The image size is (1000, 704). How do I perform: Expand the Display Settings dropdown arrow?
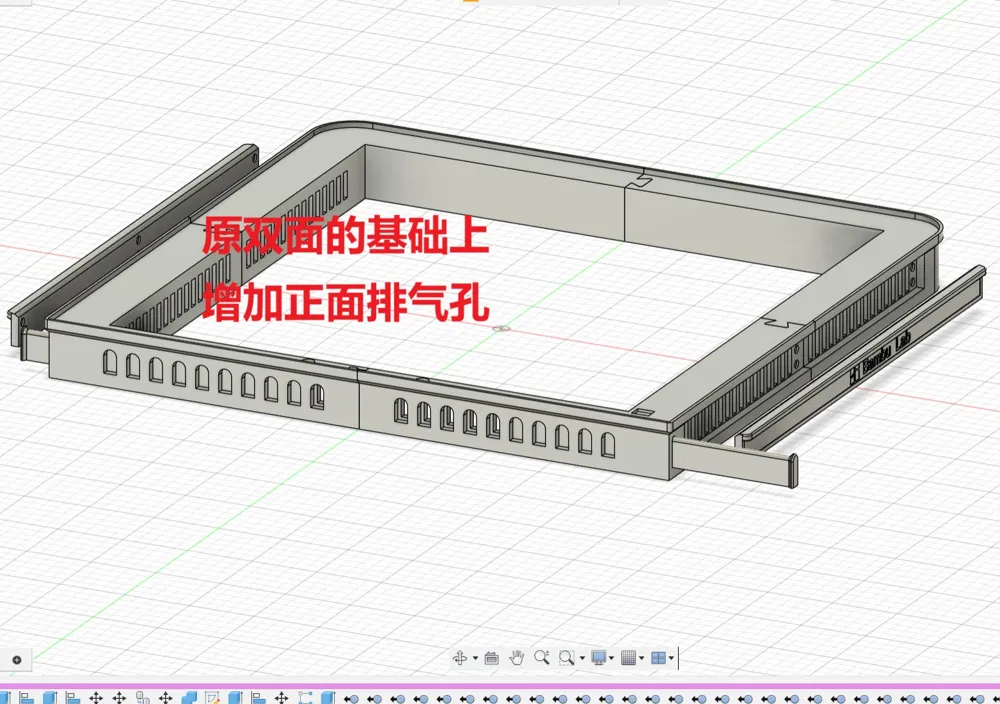612,658
